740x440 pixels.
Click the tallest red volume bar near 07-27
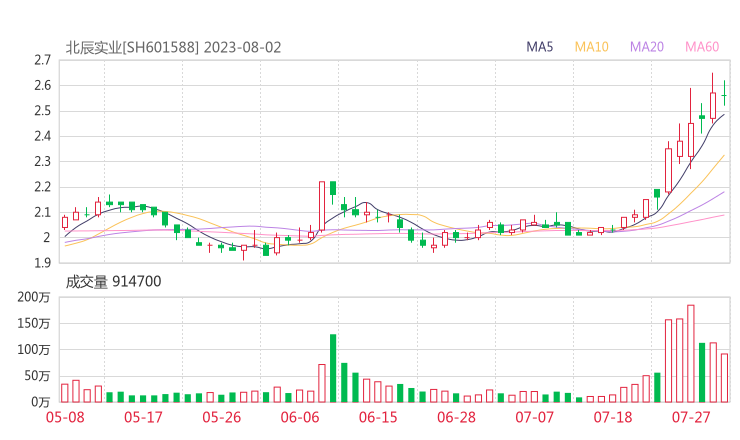pos(691,354)
